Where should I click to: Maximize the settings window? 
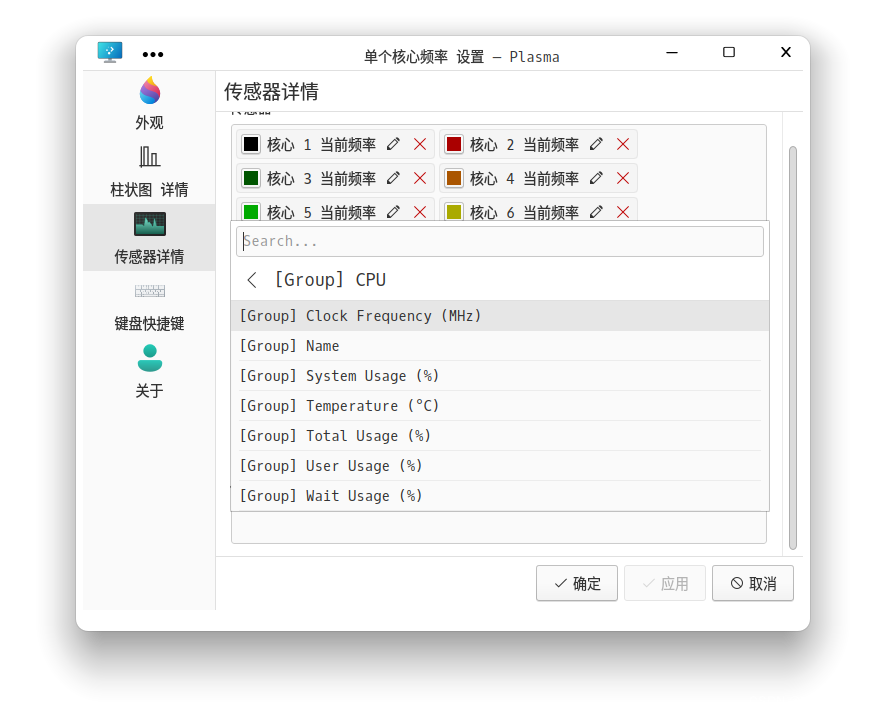tap(729, 53)
